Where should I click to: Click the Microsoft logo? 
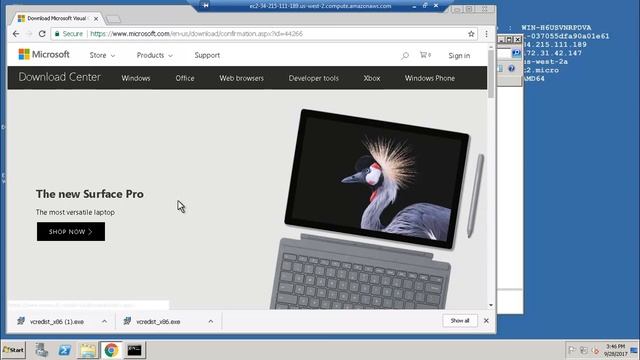(x=44, y=54)
